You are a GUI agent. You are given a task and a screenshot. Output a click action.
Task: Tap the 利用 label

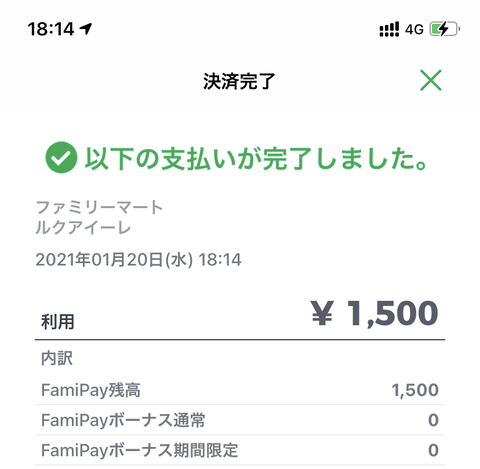tap(57, 322)
